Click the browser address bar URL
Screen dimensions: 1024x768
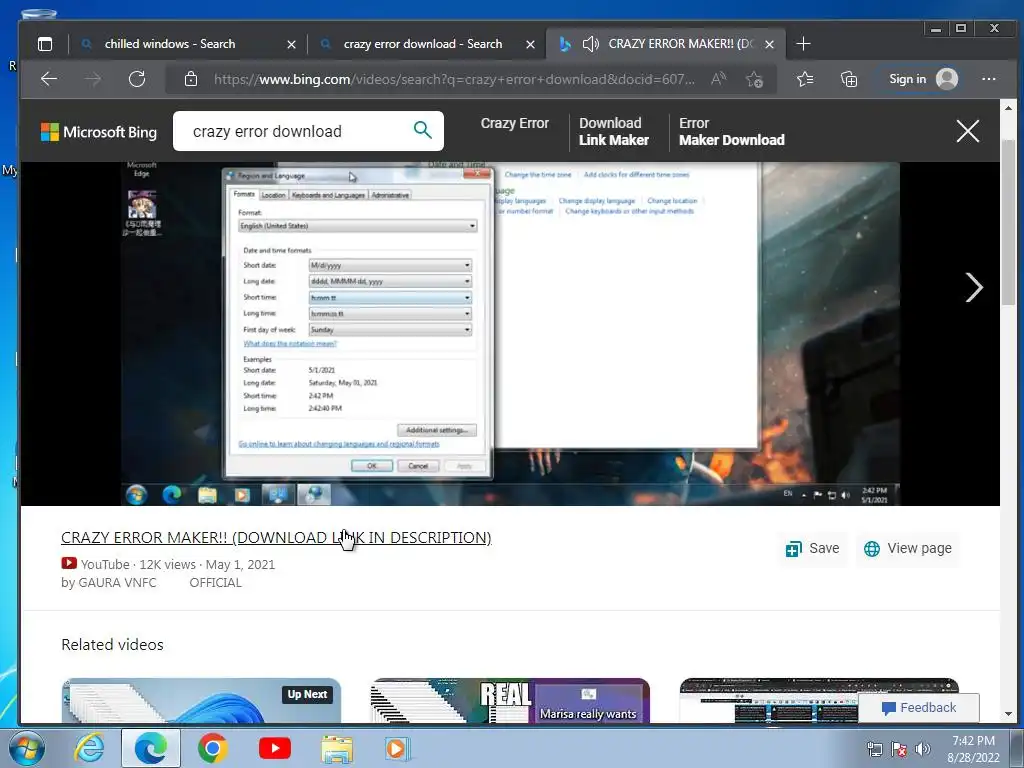(454, 80)
